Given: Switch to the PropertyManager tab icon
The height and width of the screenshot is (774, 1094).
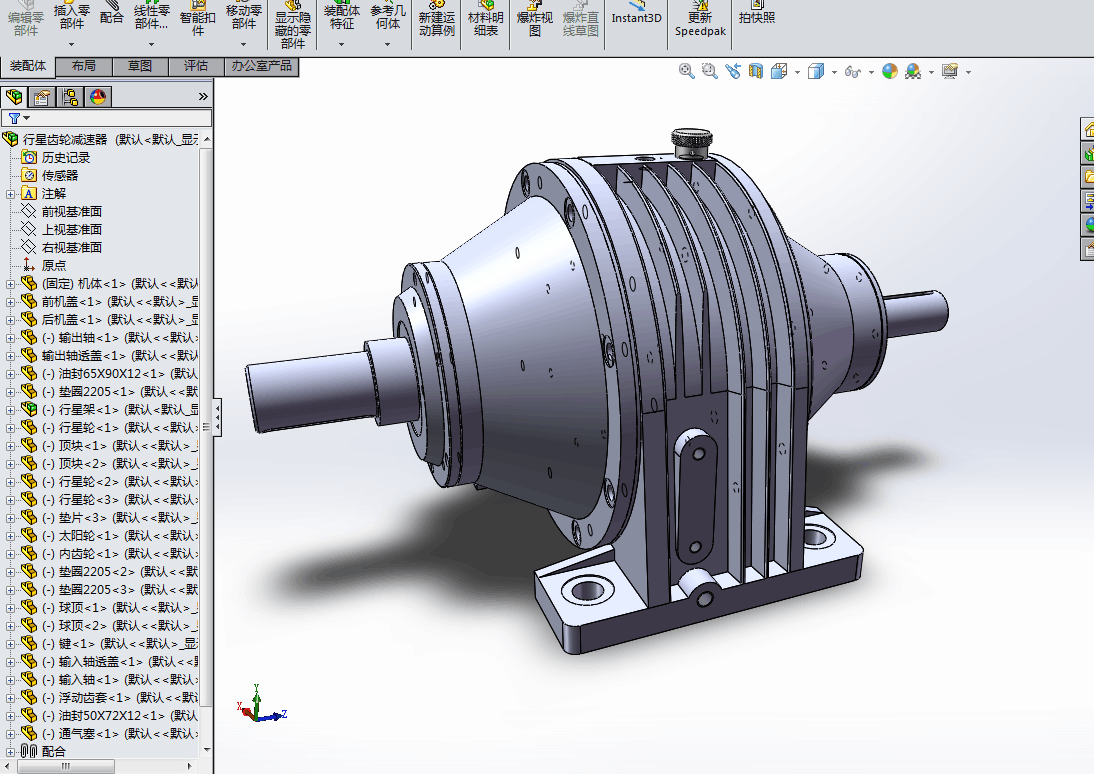Looking at the screenshot, I should click(41, 97).
